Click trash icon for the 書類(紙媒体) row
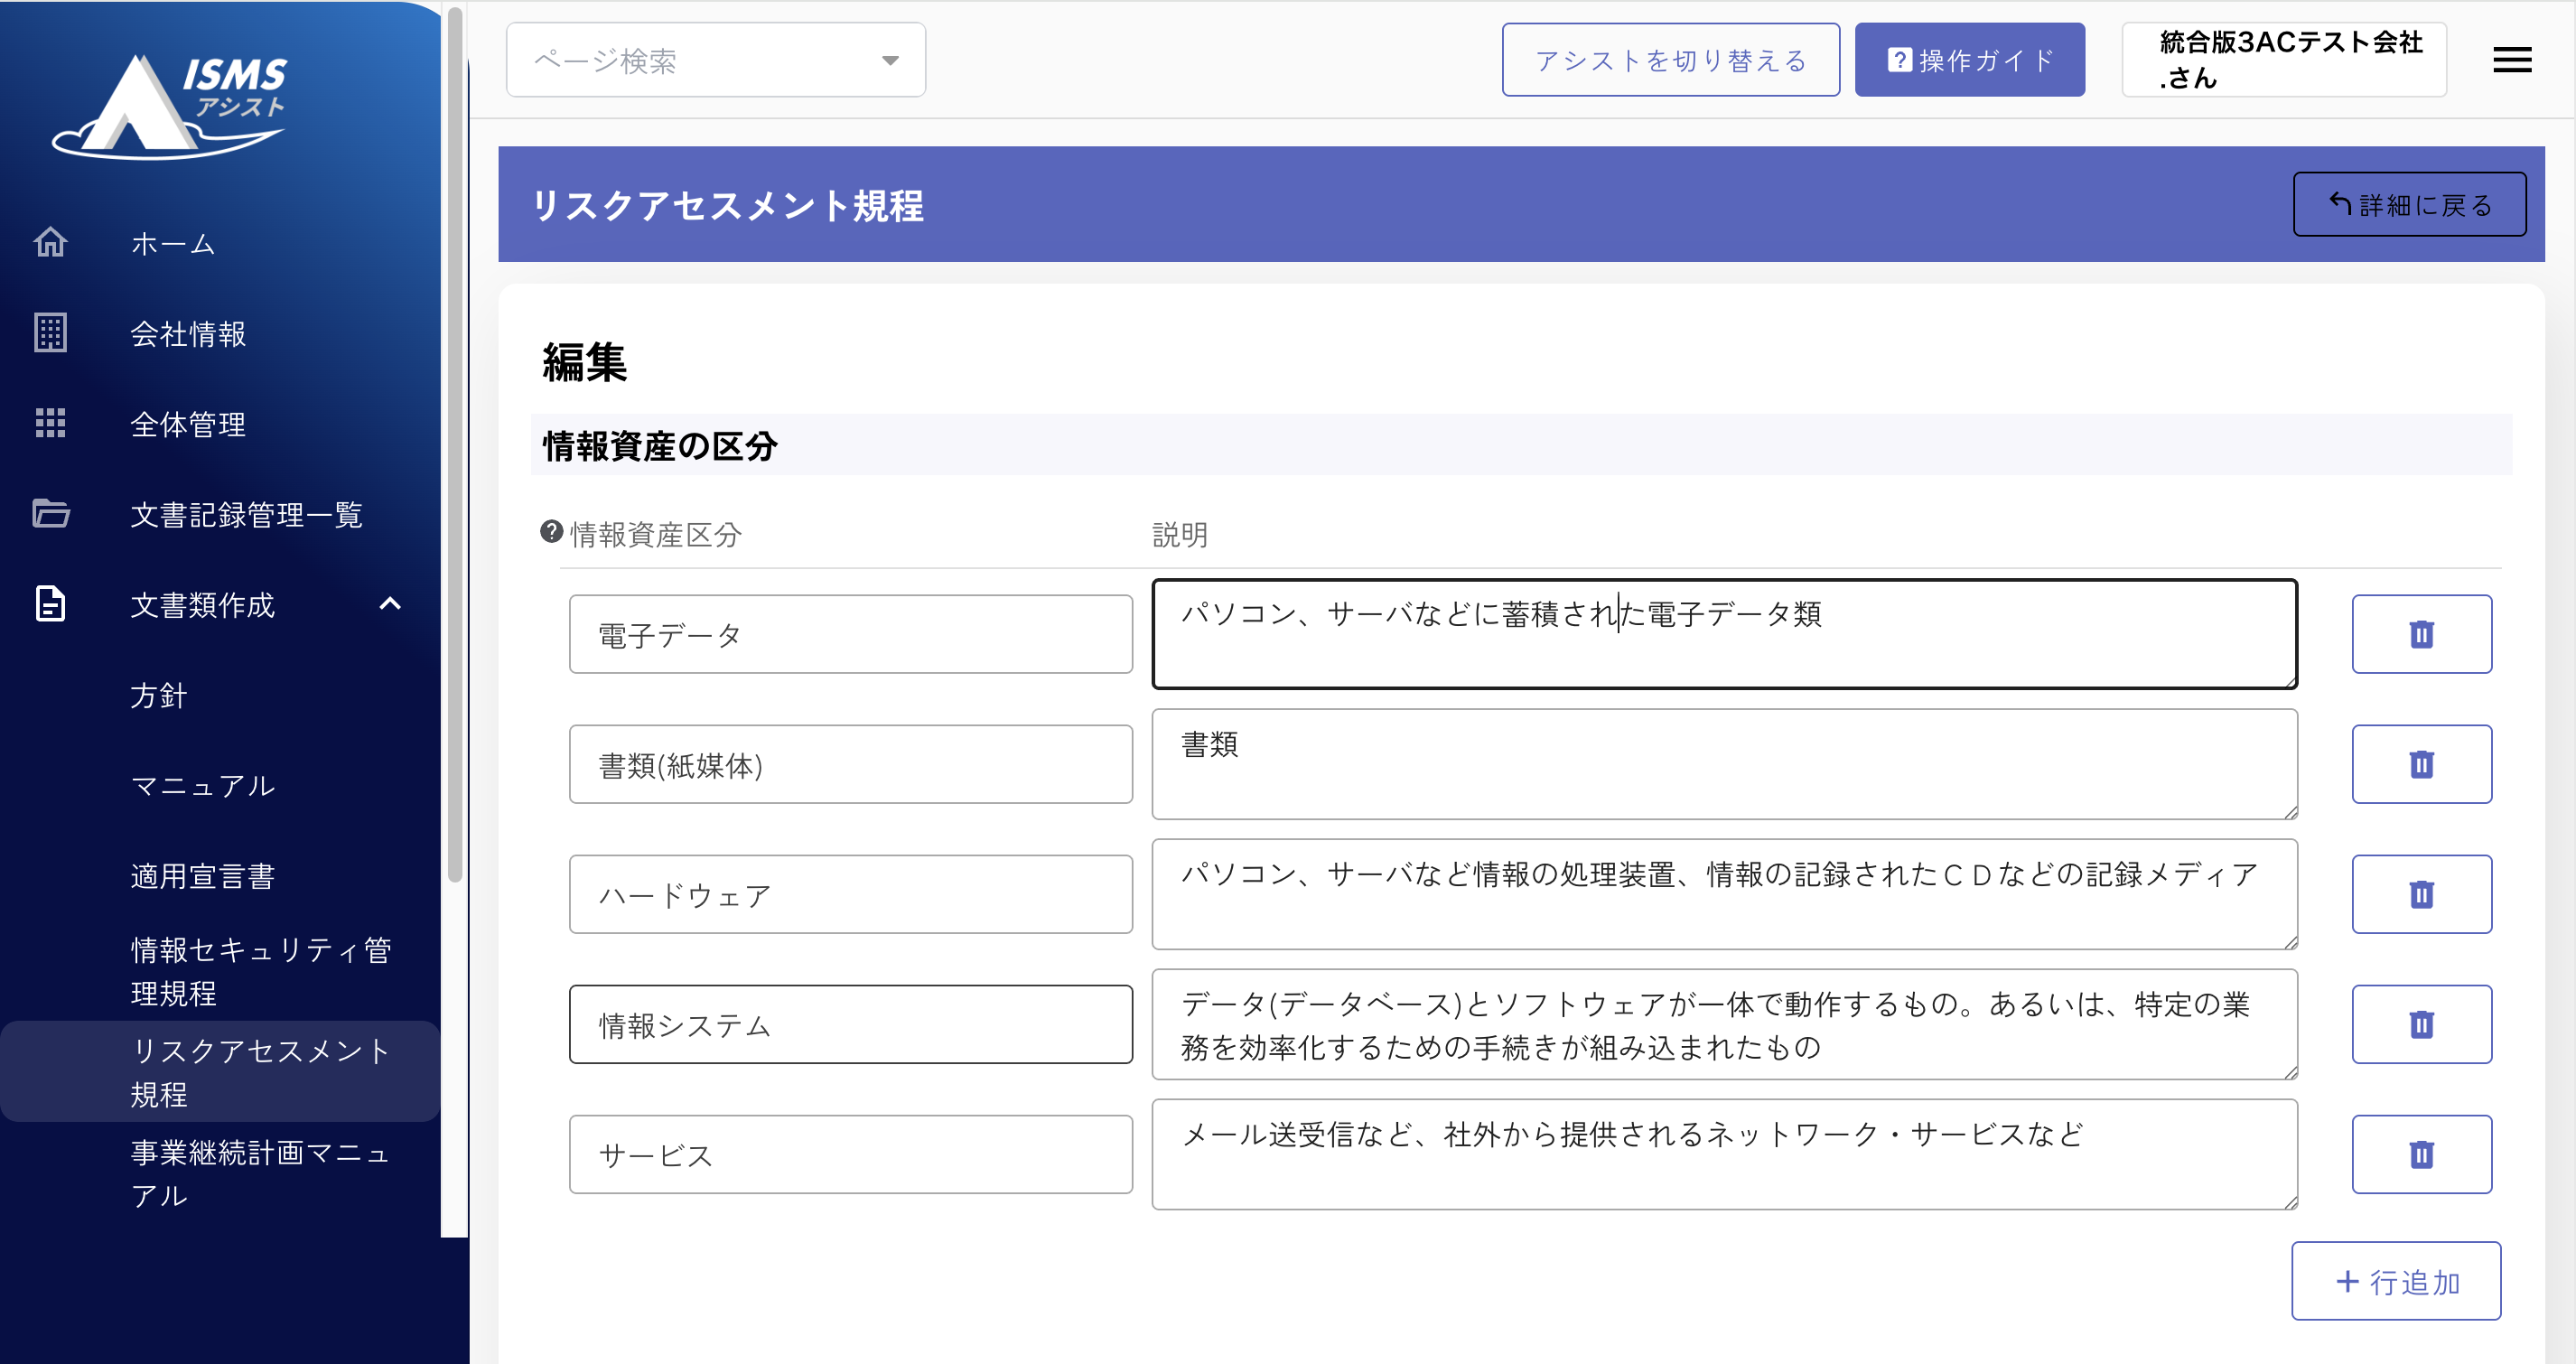Image resolution: width=2576 pixels, height=1364 pixels. (x=2420, y=764)
